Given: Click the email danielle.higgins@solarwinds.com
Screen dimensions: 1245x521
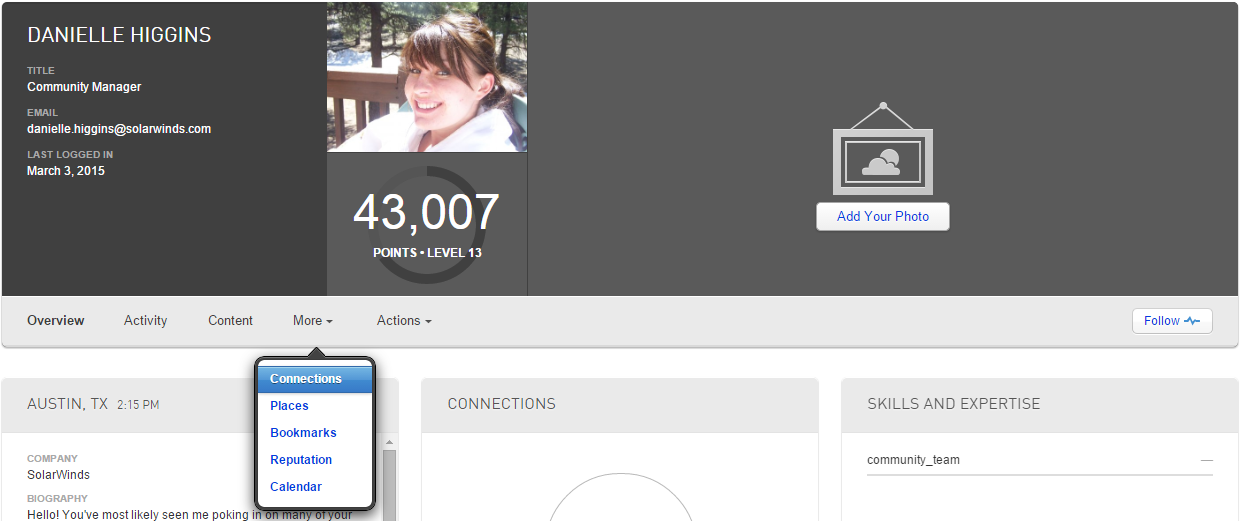Looking at the screenshot, I should 119,129.
